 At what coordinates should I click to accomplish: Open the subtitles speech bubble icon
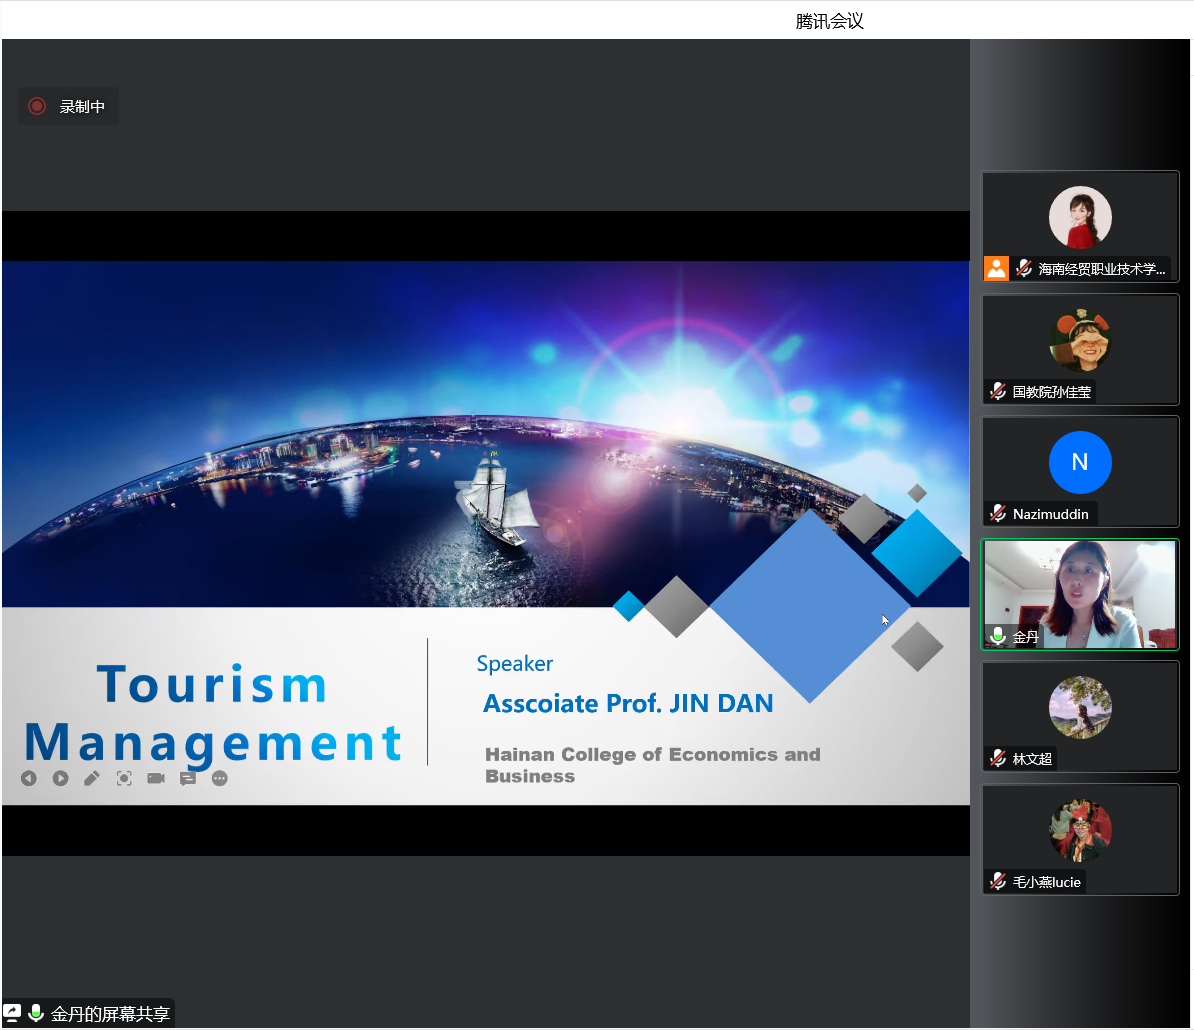pyautogui.click(x=188, y=778)
